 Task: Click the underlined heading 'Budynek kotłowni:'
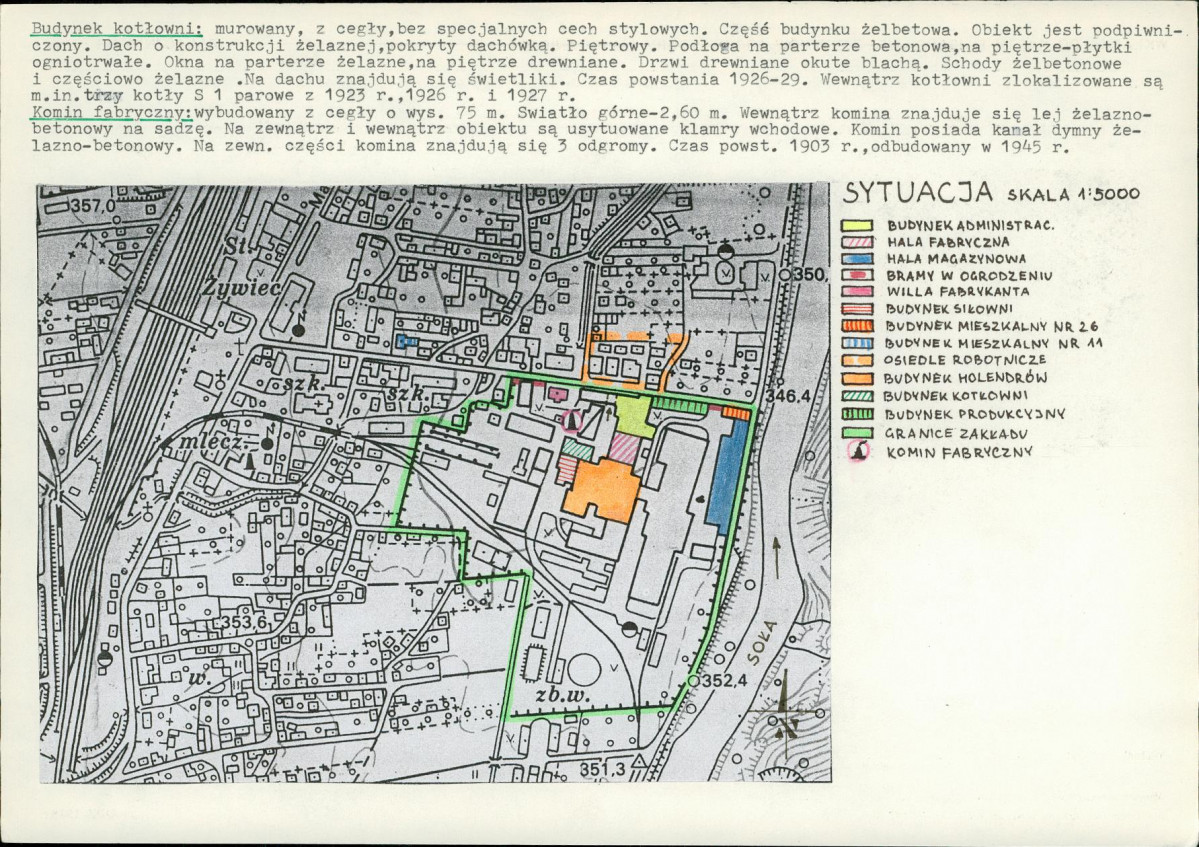point(117,29)
